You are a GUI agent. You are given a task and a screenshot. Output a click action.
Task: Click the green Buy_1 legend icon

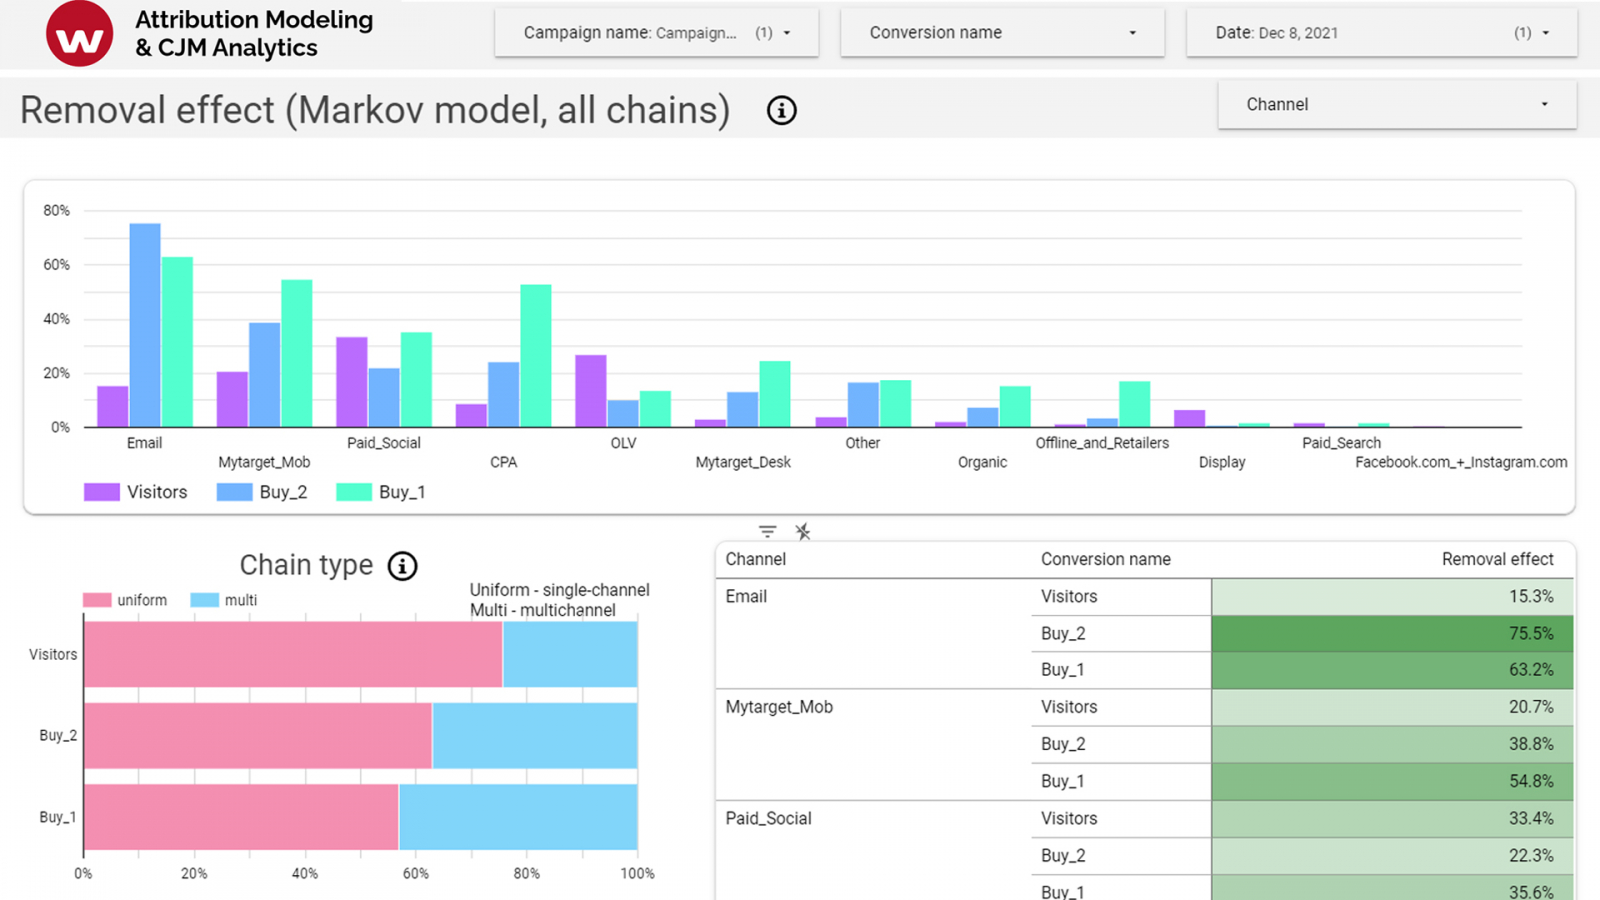[354, 492]
